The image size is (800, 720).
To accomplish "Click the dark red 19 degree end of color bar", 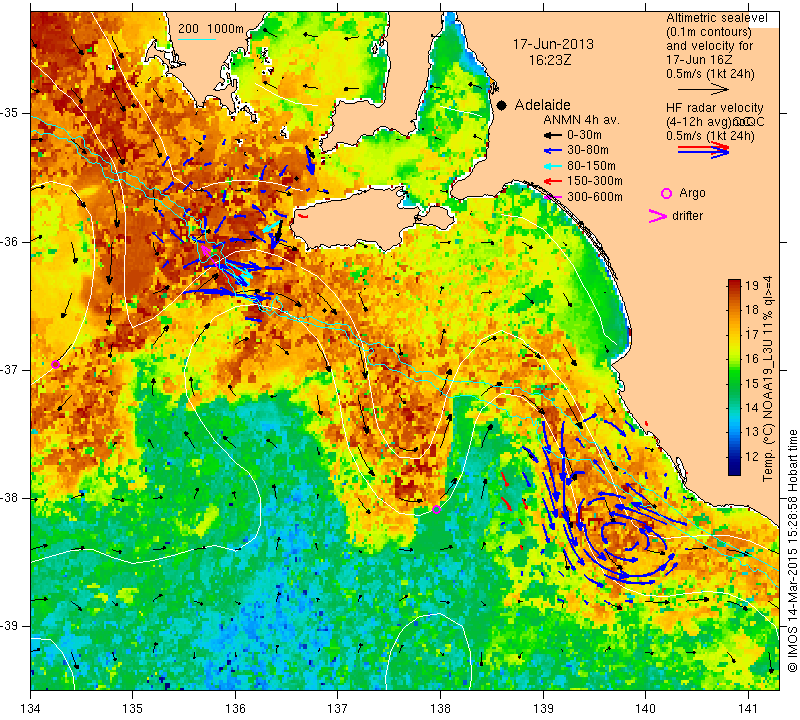I will [x=734, y=284].
